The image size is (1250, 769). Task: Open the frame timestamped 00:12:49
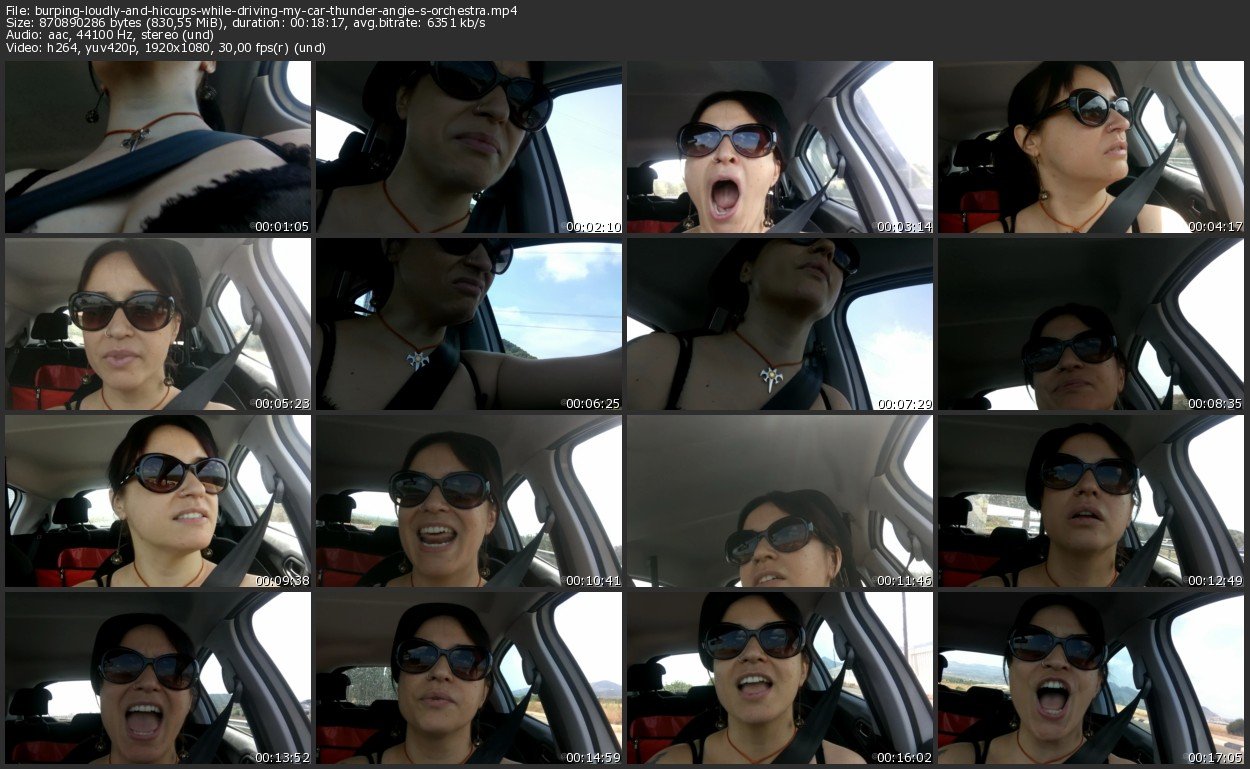pyautogui.click(x=1090, y=501)
